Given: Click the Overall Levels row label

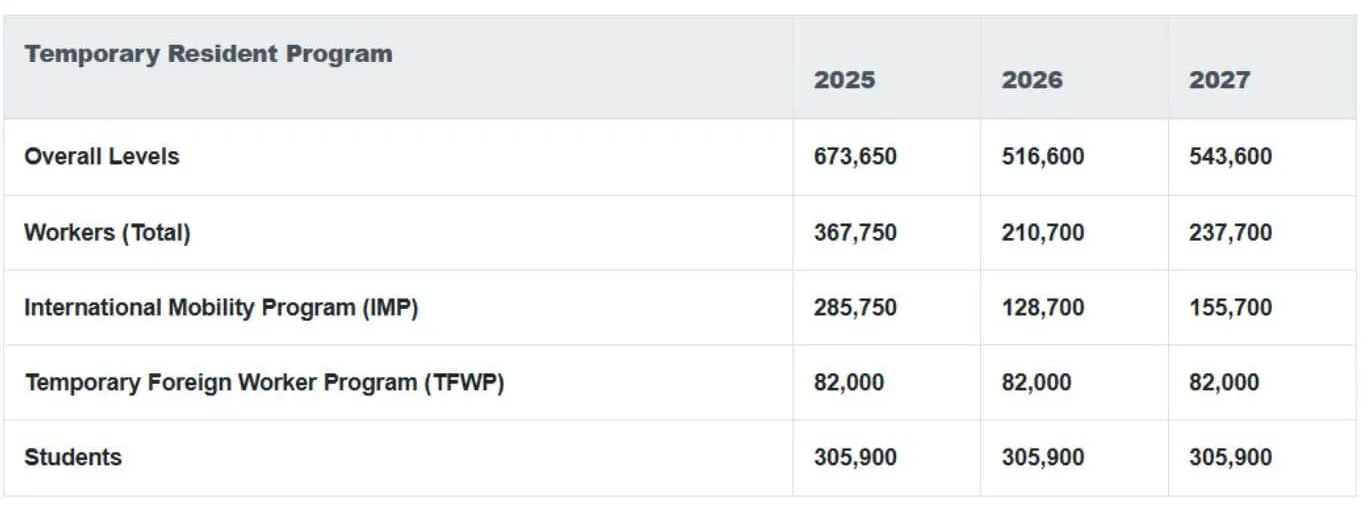Looking at the screenshot, I should click(x=102, y=156).
